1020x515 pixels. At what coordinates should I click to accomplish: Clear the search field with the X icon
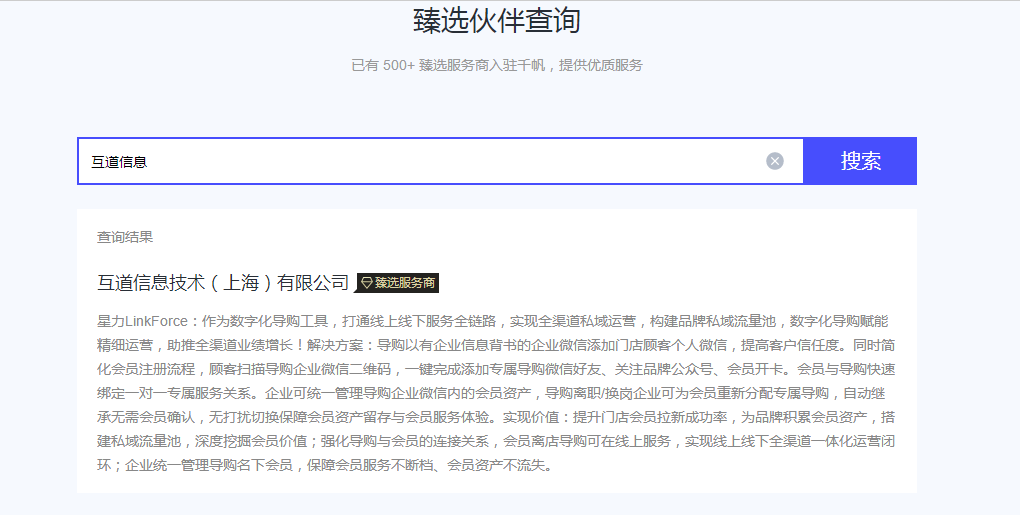click(775, 161)
